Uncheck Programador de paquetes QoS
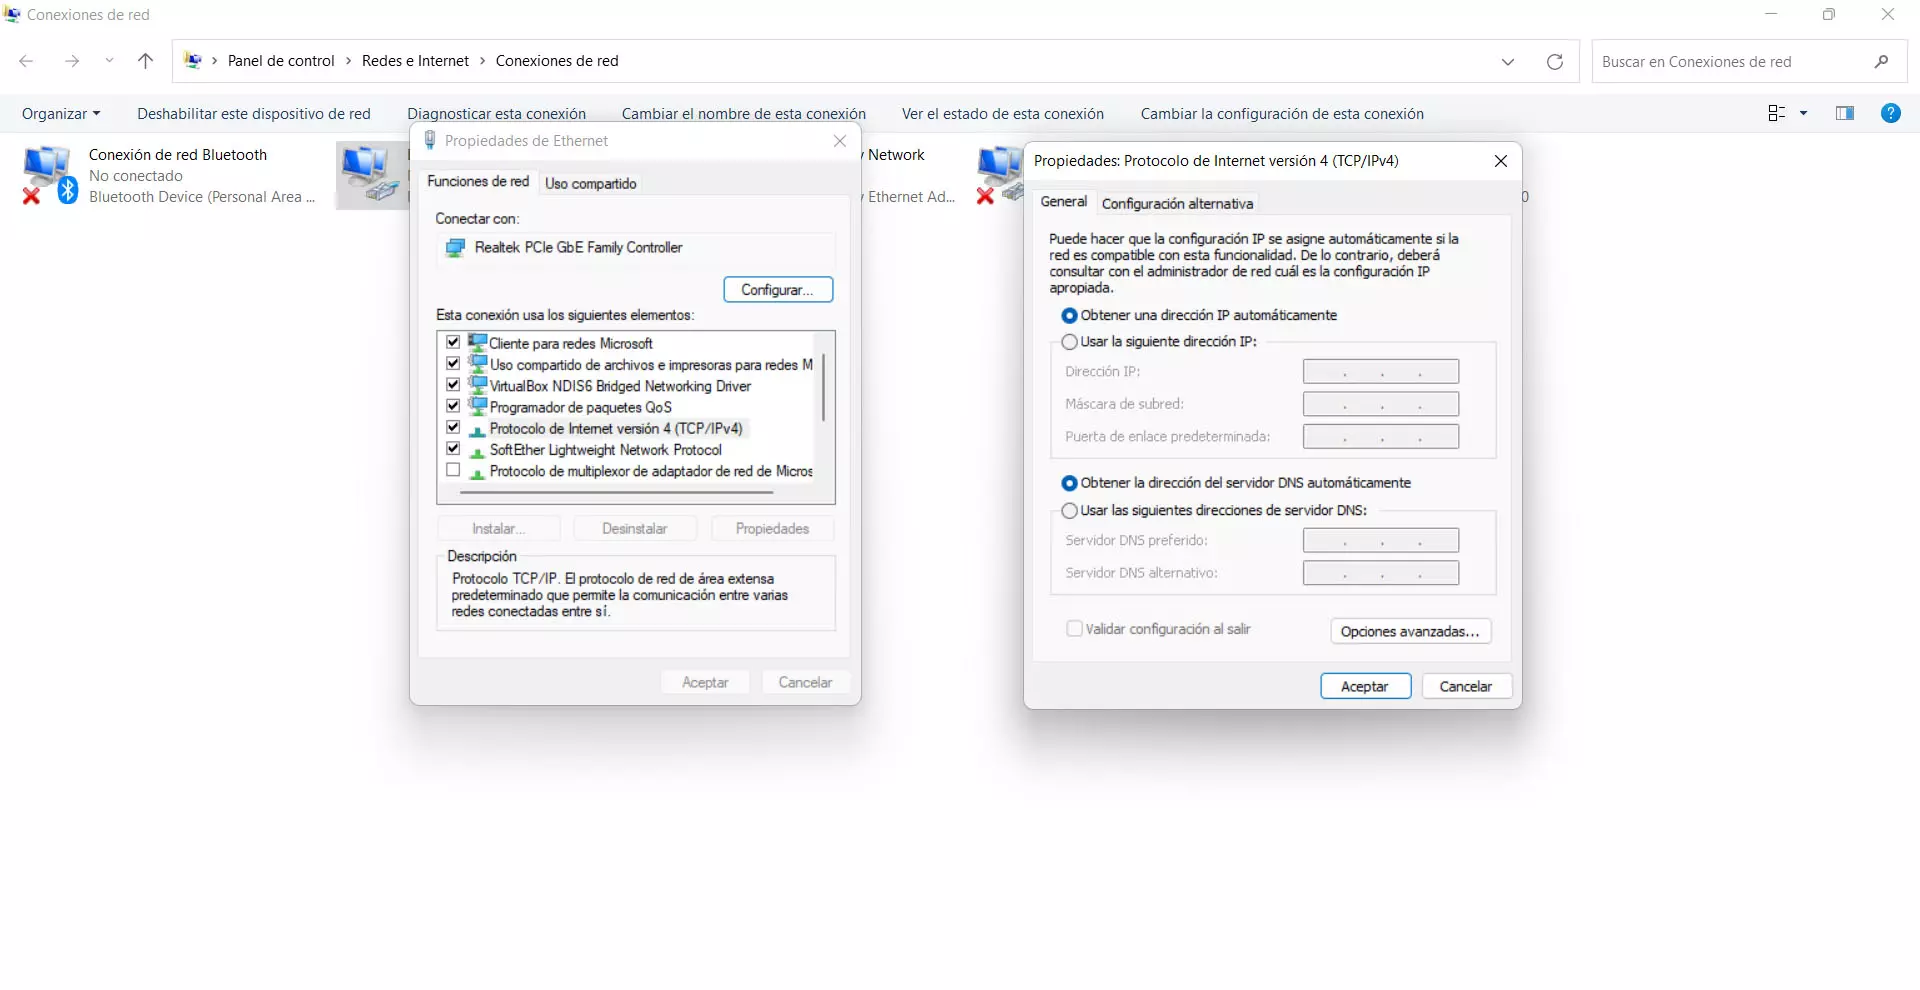The height and width of the screenshot is (990, 1920). (453, 405)
